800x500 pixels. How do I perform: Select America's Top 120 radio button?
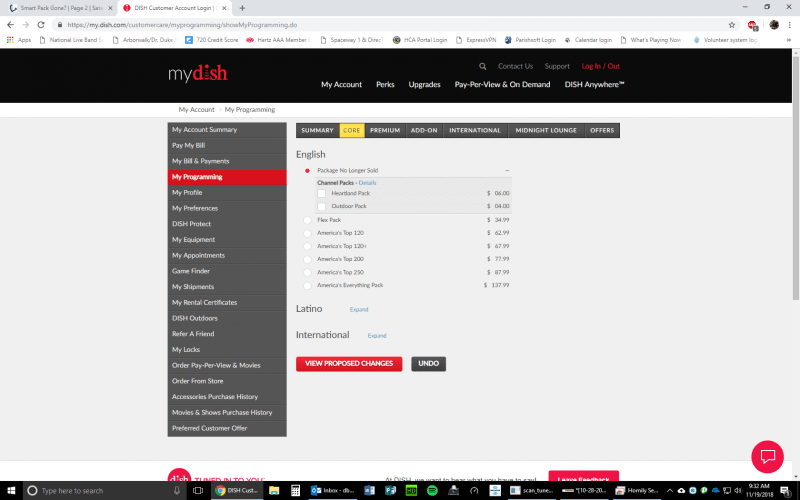click(307, 233)
